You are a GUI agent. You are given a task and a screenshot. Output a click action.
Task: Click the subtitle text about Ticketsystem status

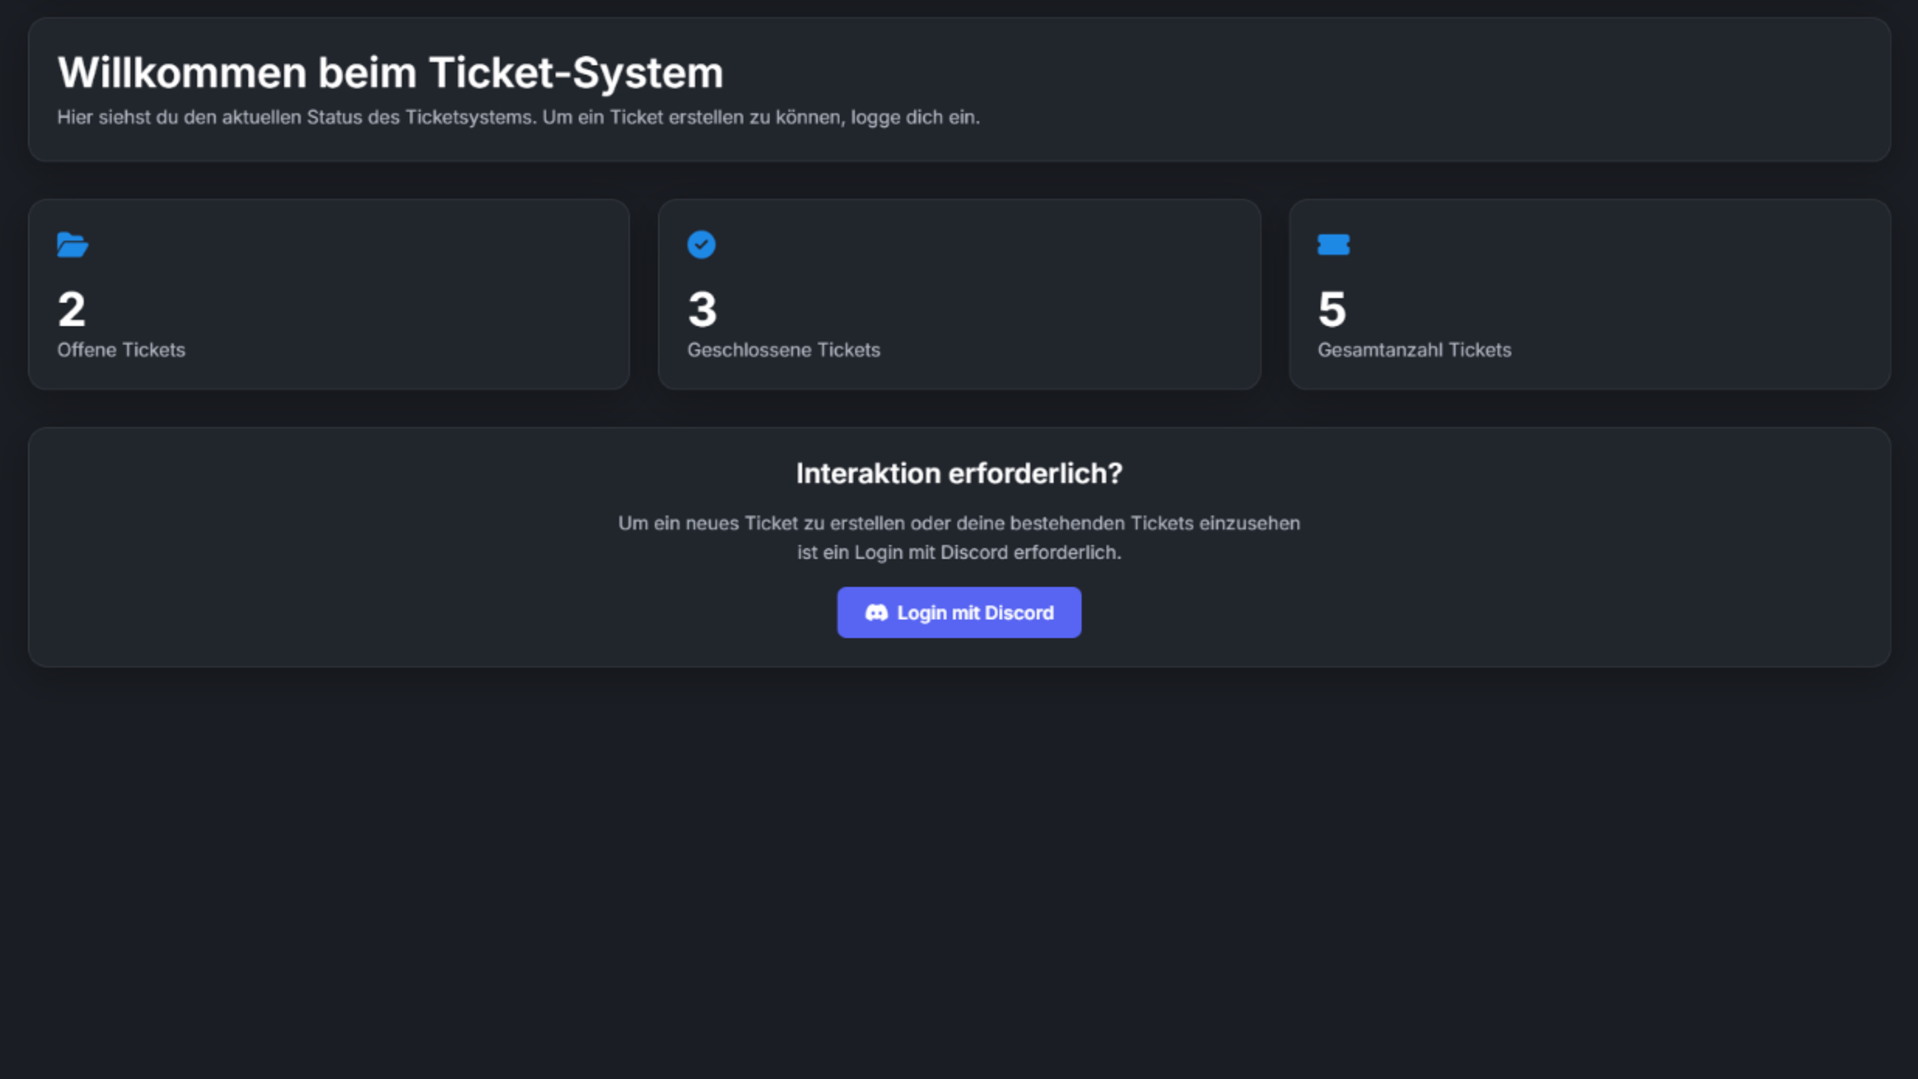[518, 117]
